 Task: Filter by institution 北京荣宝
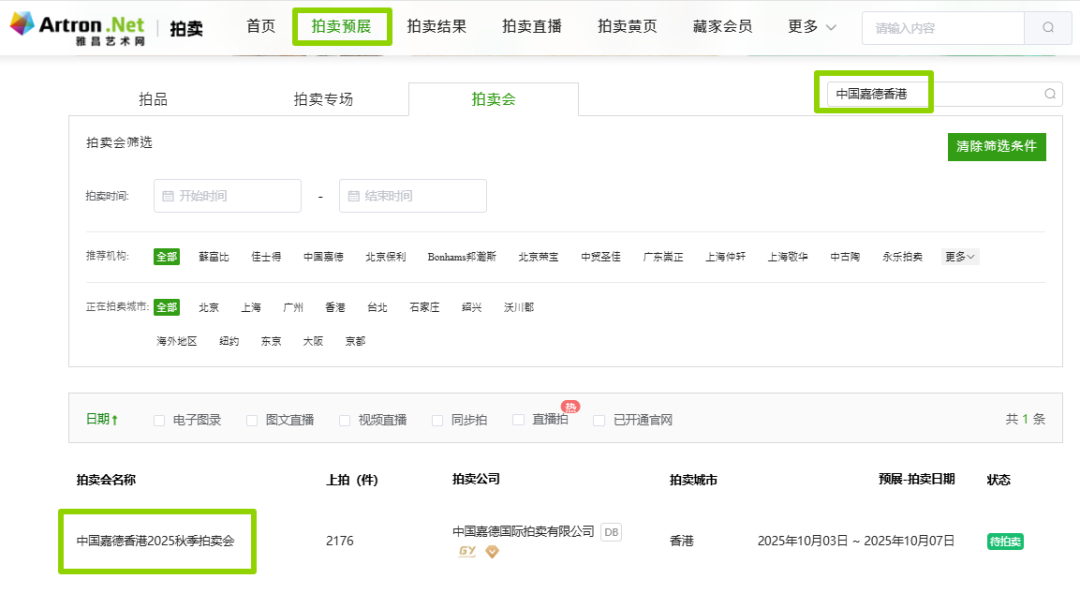click(x=539, y=257)
